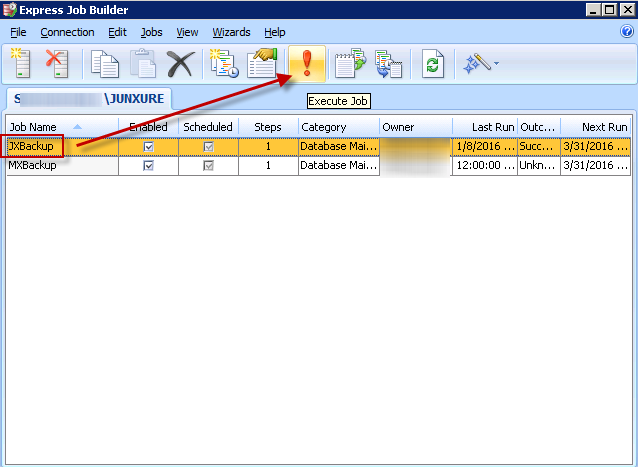
Task: Click the new job icon with clock
Action: click(224, 63)
